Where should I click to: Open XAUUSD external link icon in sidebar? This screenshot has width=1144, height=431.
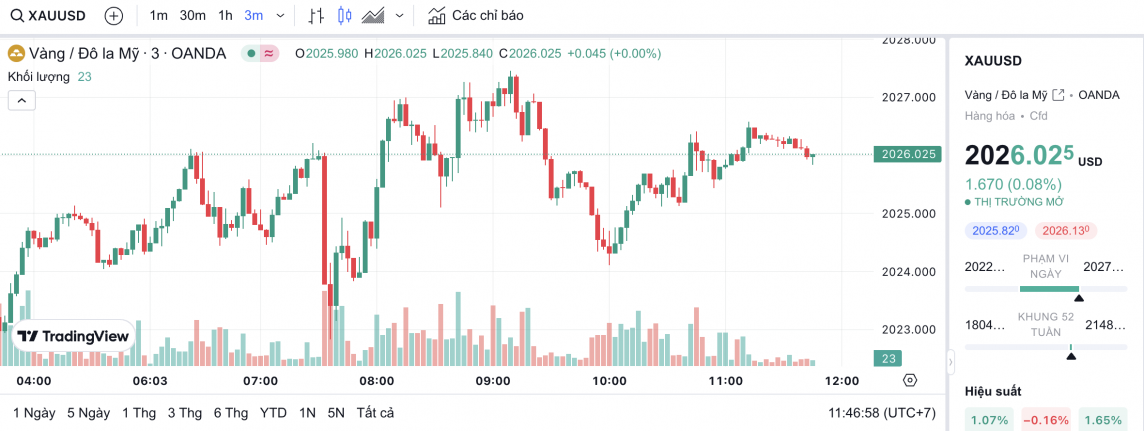tap(1058, 95)
